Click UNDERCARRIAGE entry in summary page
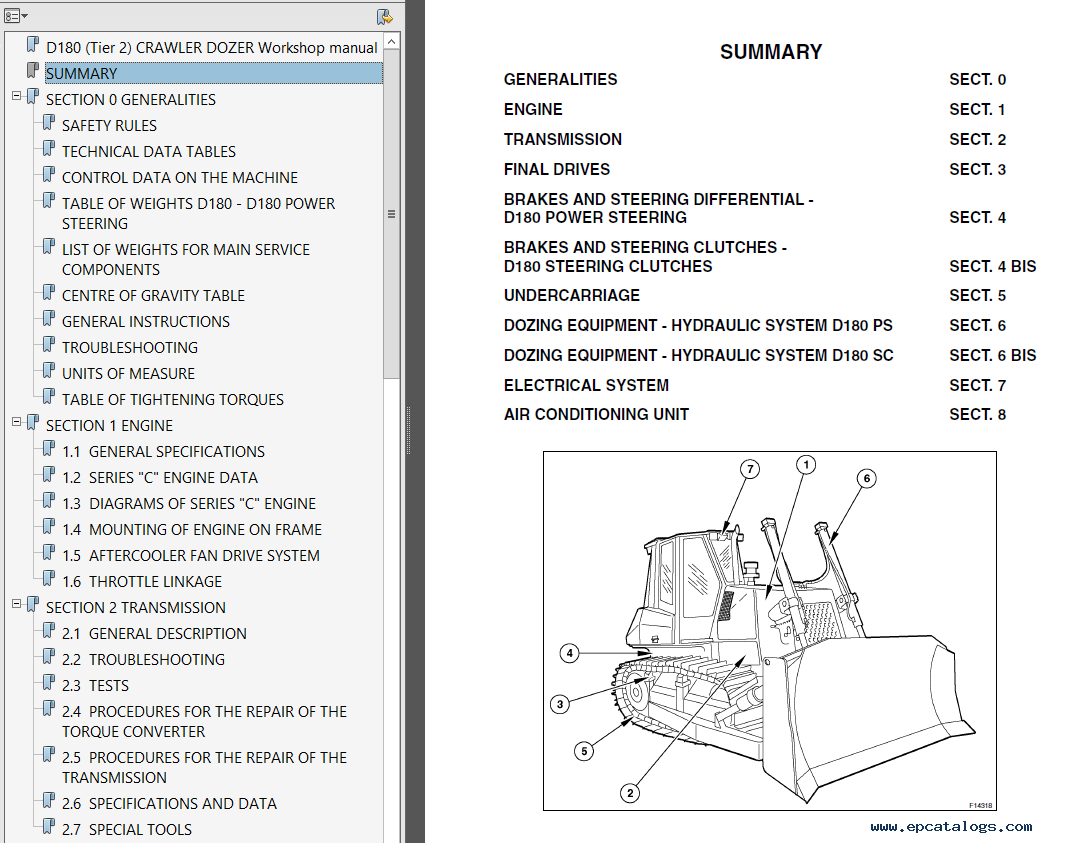Image resolution: width=1083 pixels, height=843 pixels. tap(572, 295)
